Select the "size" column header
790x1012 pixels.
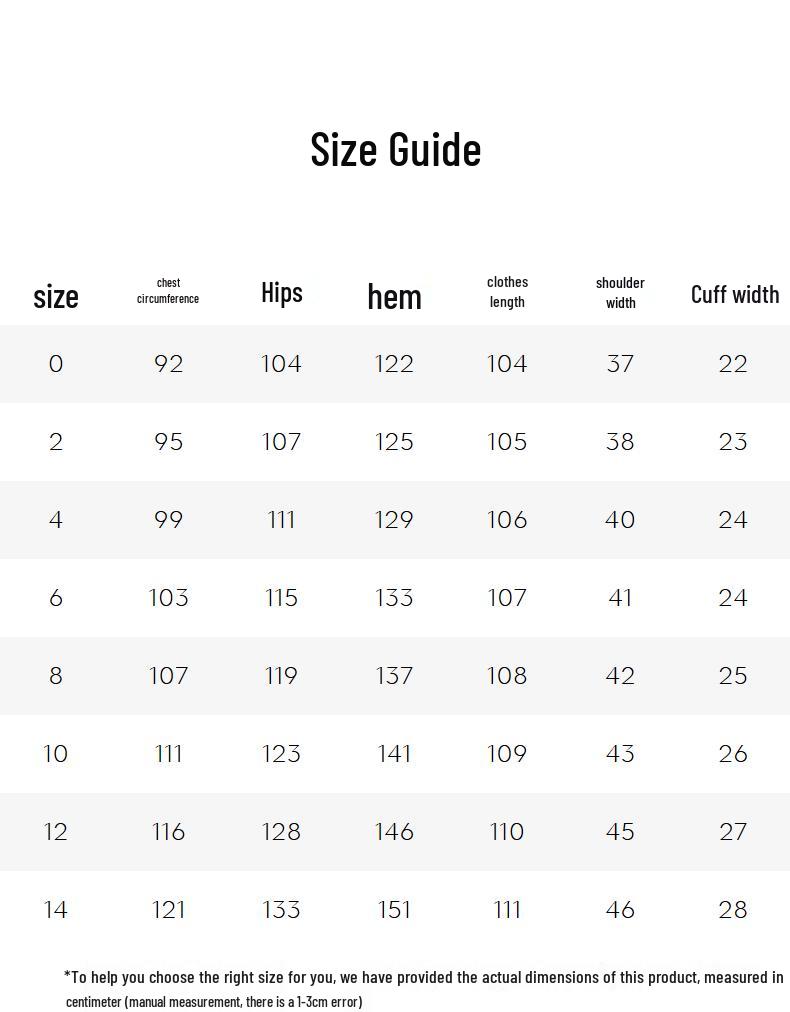pos(56,296)
